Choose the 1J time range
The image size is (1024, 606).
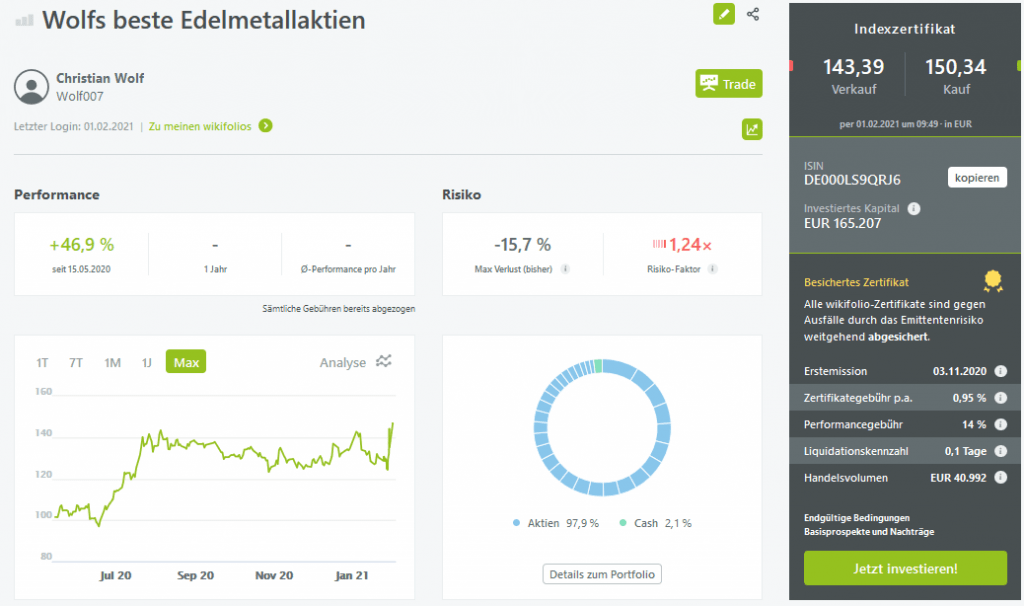(x=146, y=362)
